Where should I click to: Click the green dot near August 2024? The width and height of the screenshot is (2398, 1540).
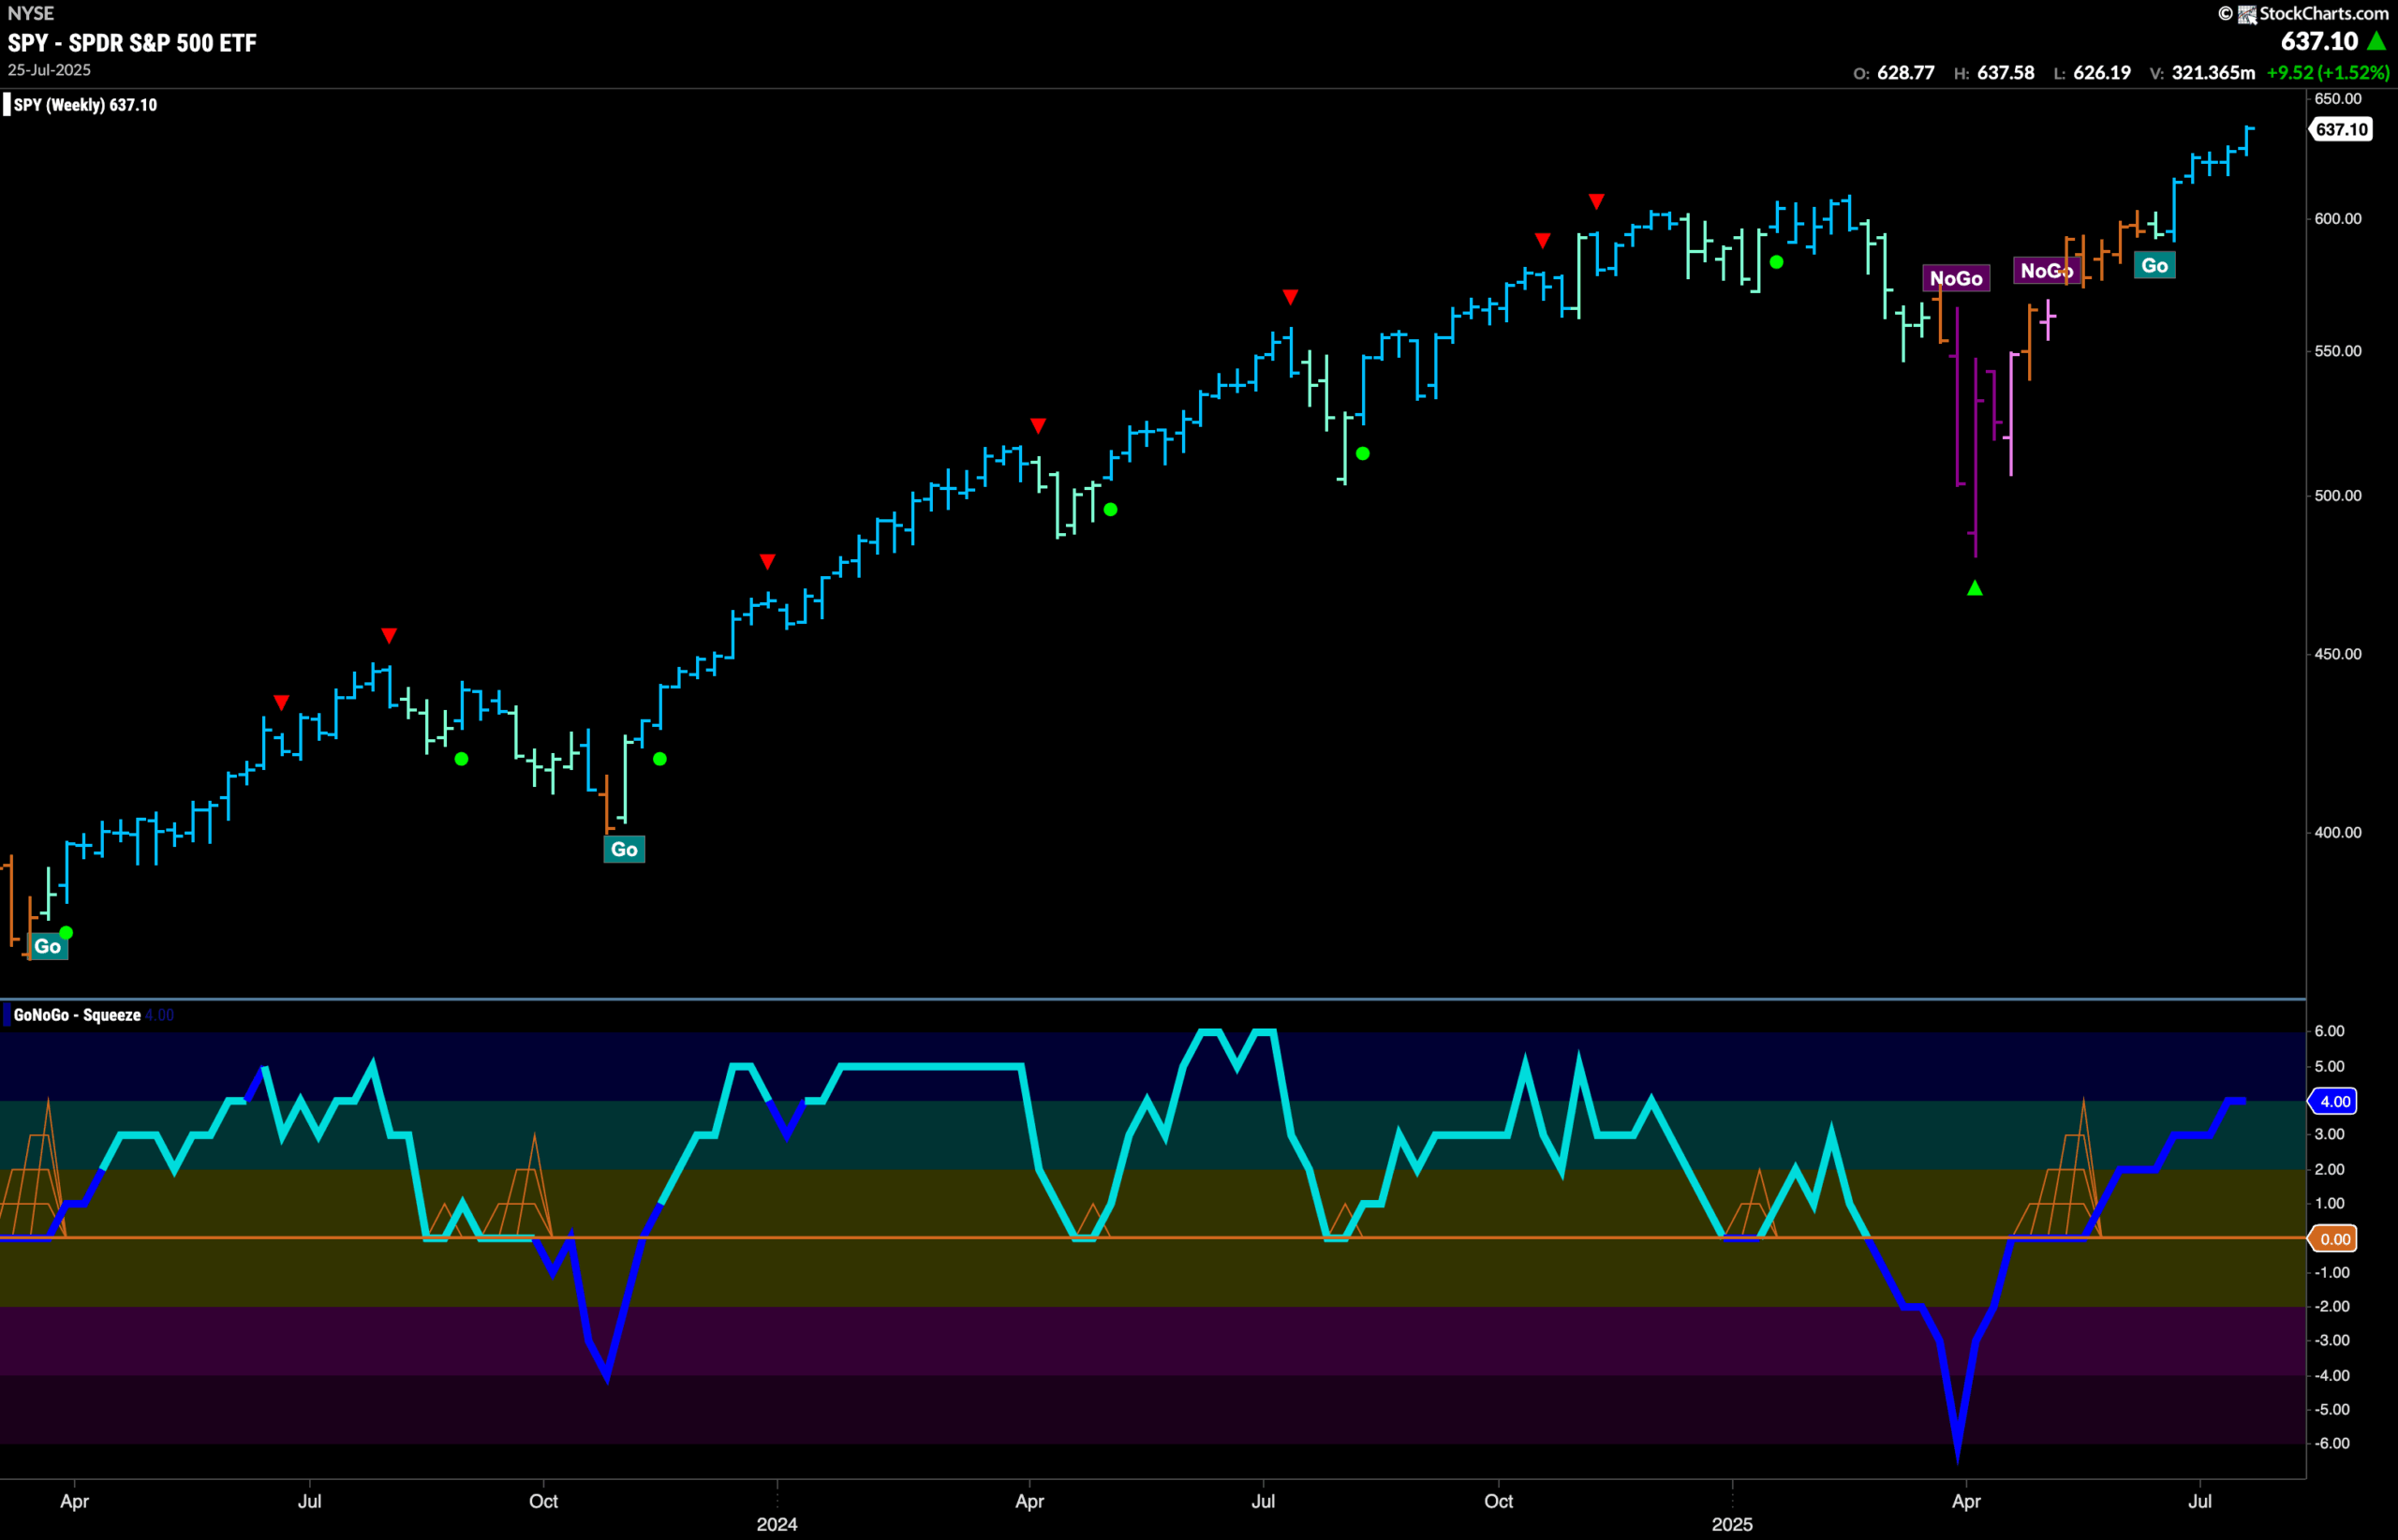point(1362,454)
